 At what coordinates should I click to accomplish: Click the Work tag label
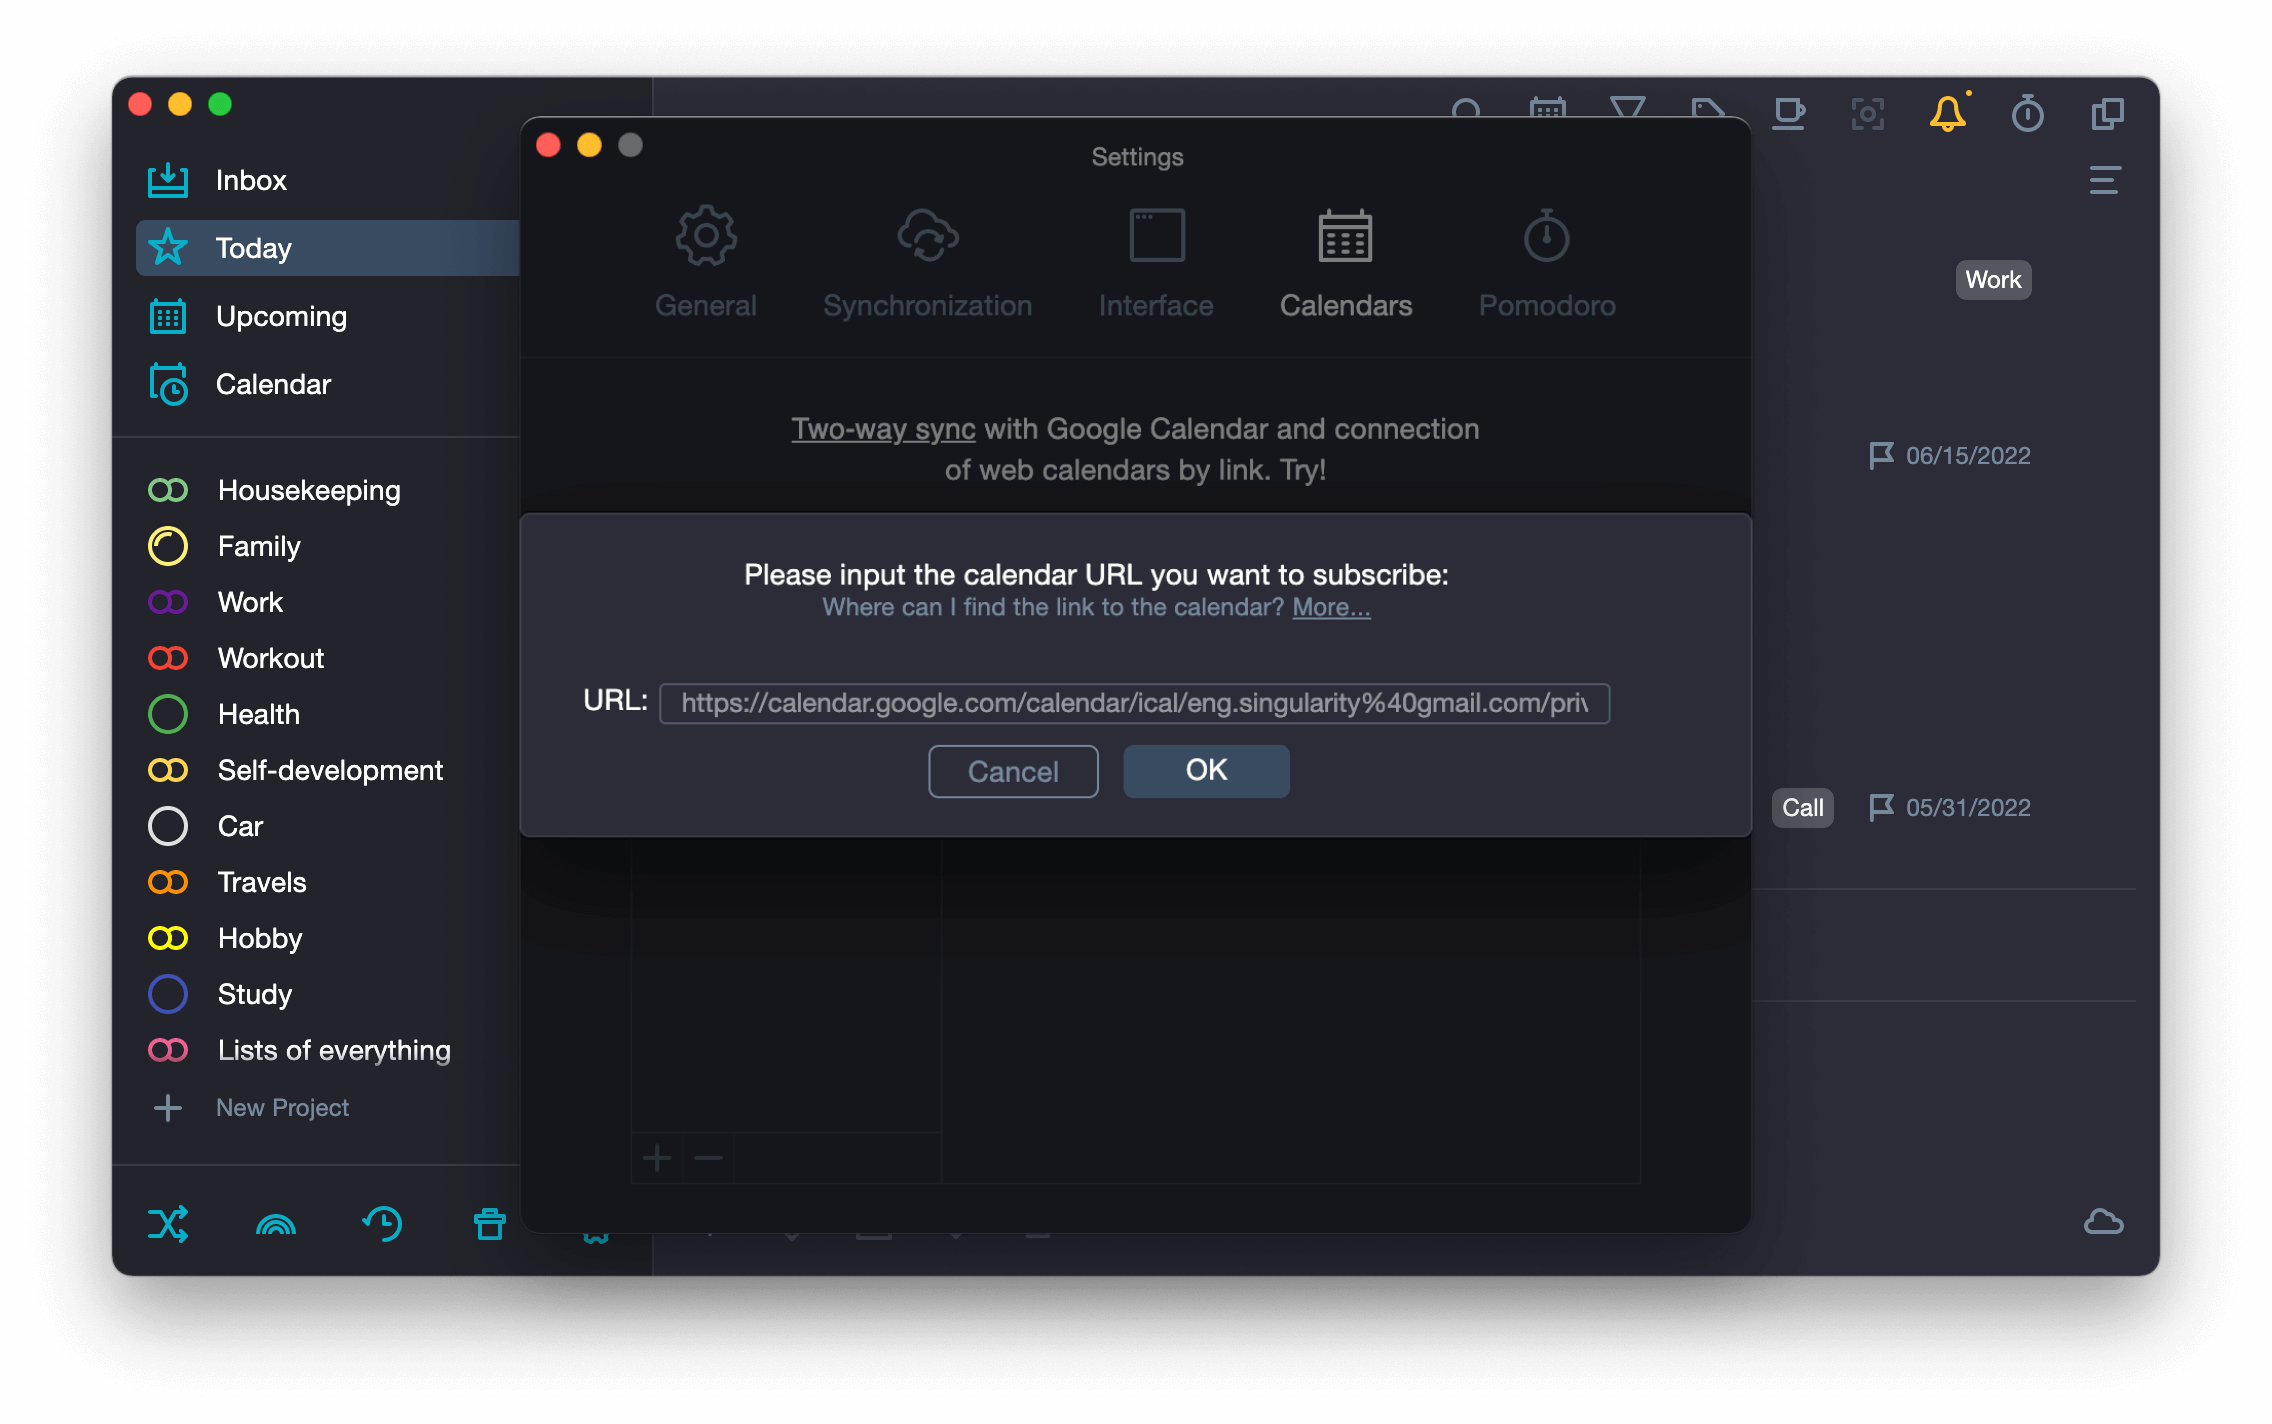1993,280
